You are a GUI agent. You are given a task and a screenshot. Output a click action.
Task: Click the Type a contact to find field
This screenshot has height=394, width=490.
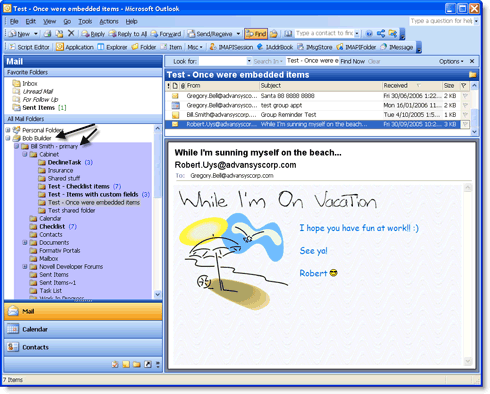coord(324,33)
